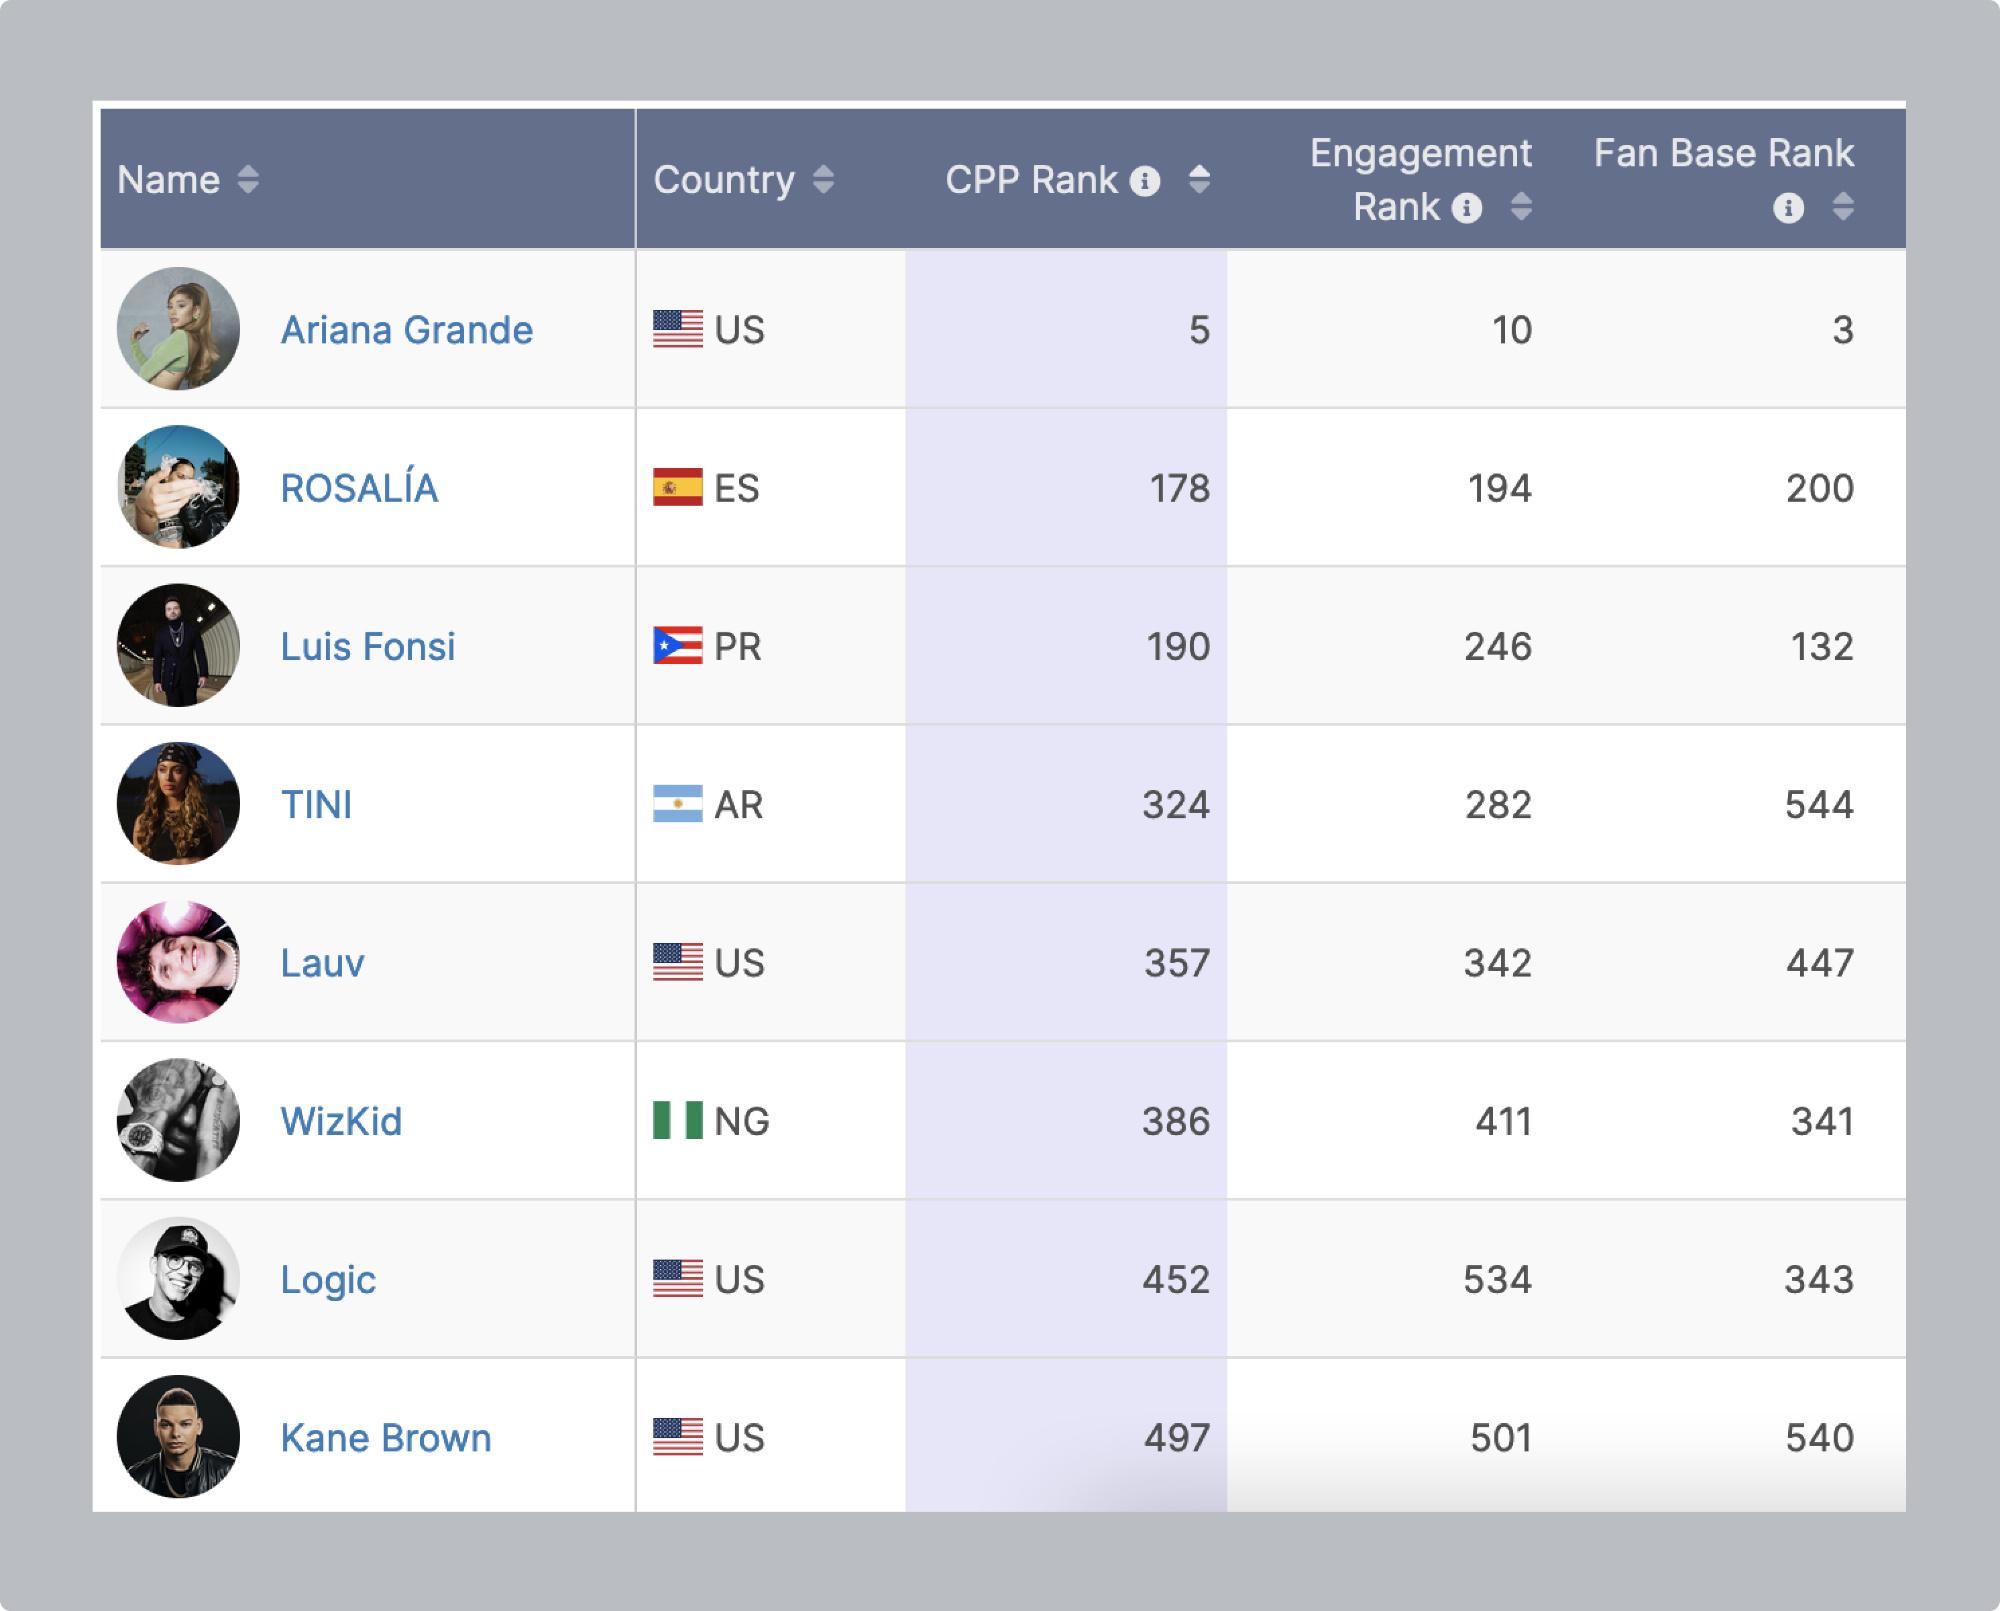
Task: Click the US flag in Kane Brown row
Action: tap(678, 1437)
